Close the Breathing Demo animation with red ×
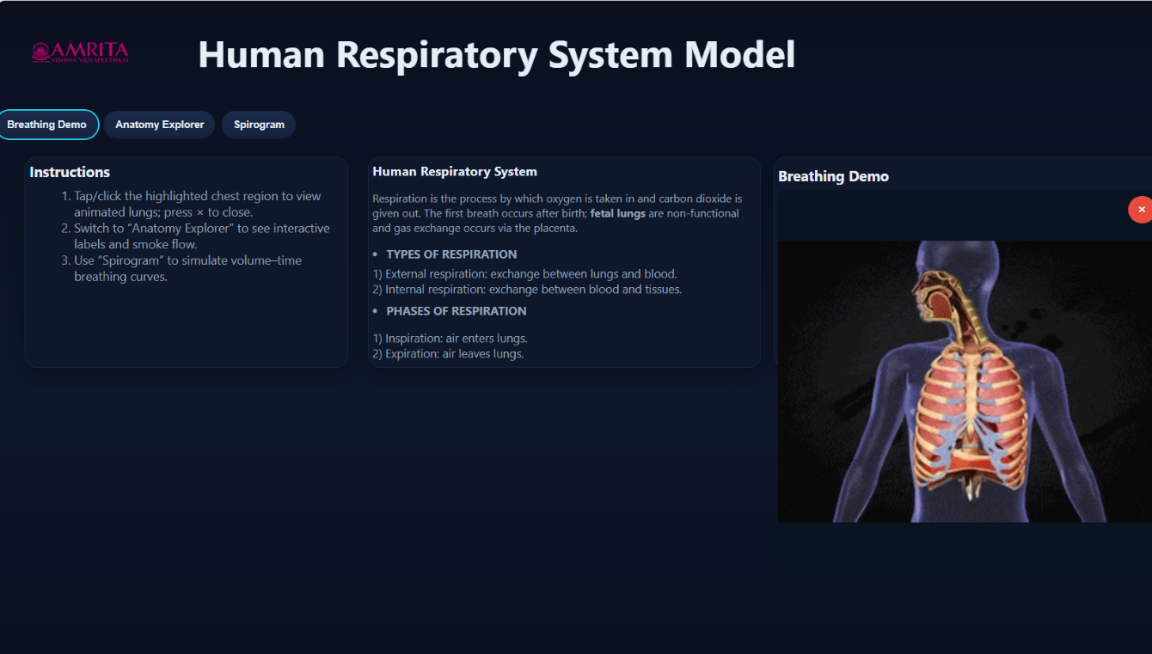 pos(1140,209)
